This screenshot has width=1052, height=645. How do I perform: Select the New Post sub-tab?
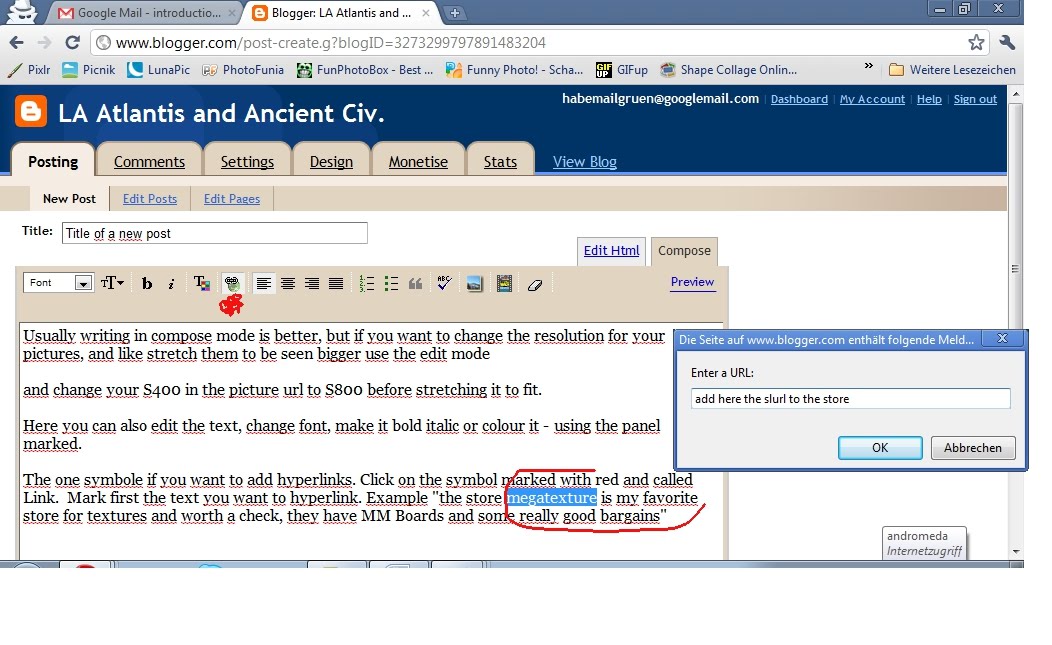[x=69, y=199]
